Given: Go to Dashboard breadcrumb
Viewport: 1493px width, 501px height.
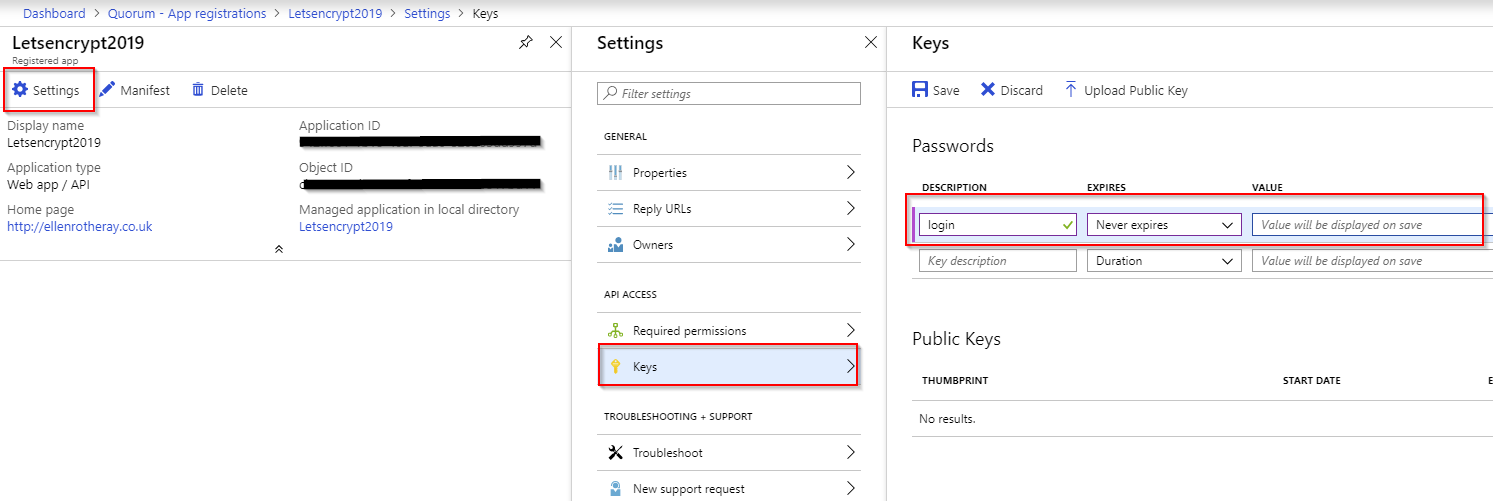Looking at the screenshot, I should [x=54, y=14].
